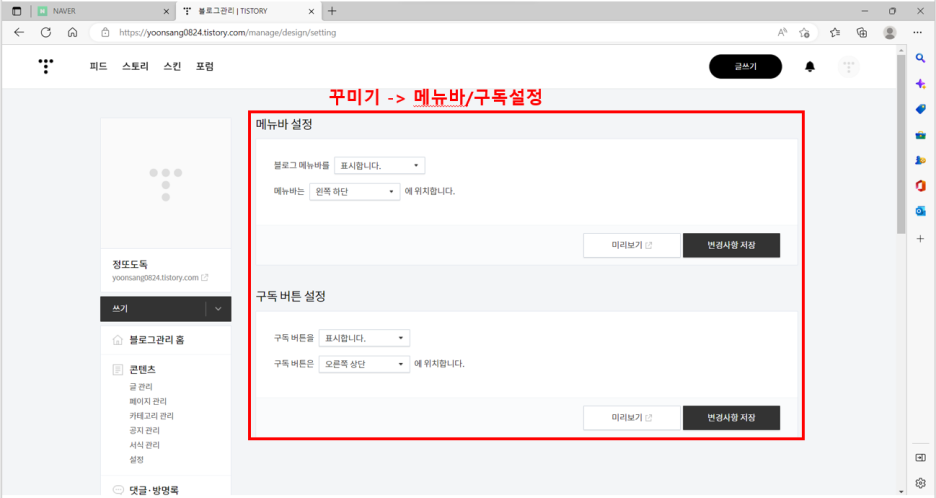
Task: Open the tools briefcase sidebar icon
Action: pyautogui.click(x=920, y=135)
